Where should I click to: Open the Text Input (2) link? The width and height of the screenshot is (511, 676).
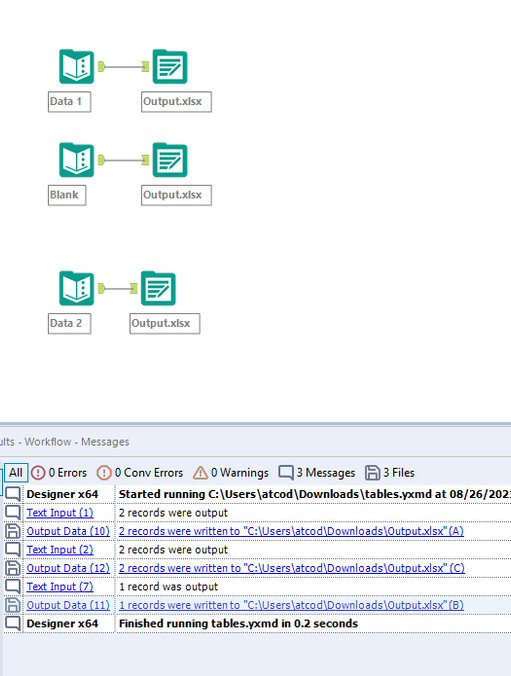pos(60,550)
